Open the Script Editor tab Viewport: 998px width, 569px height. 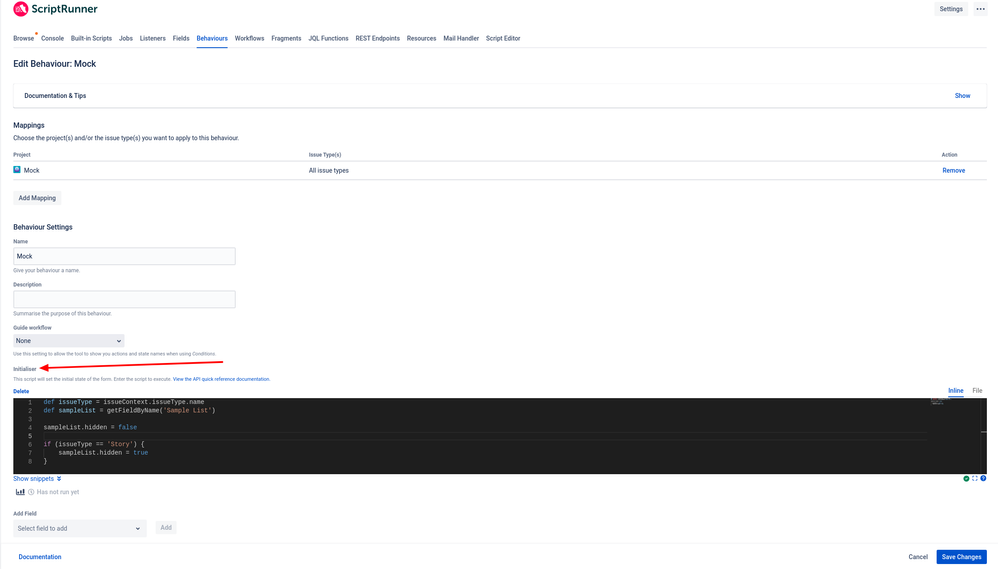pyautogui.click(x=503, y=38)
